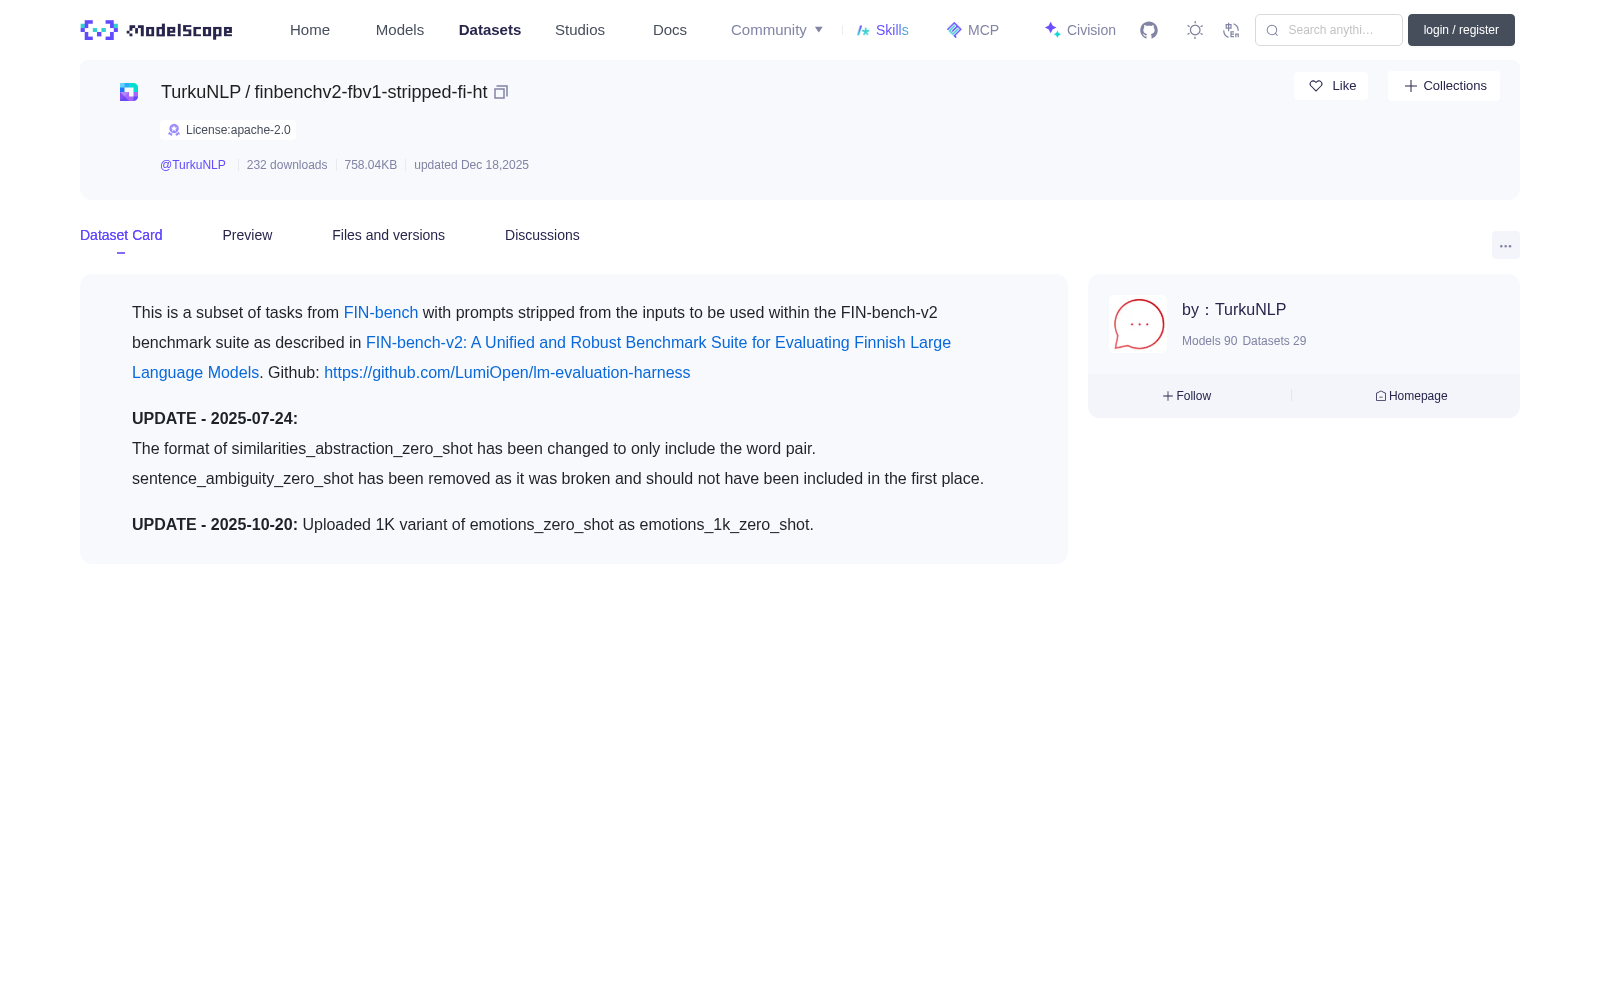The image size is (1600, 1000).
Task: Switch to Files and versions tab
Action: point(388,235)
